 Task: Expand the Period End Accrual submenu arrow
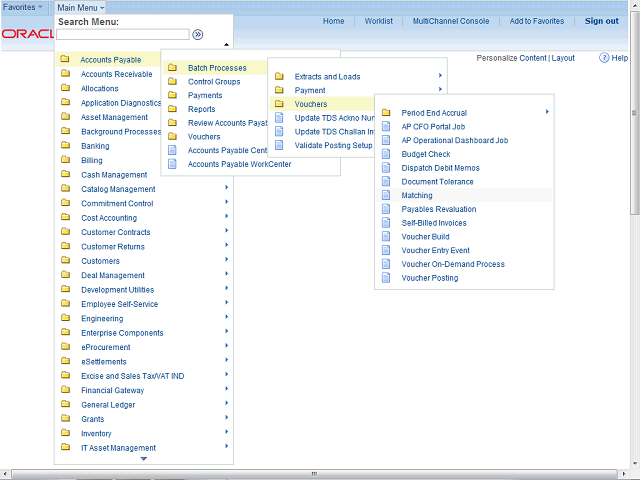coord(547,112)
